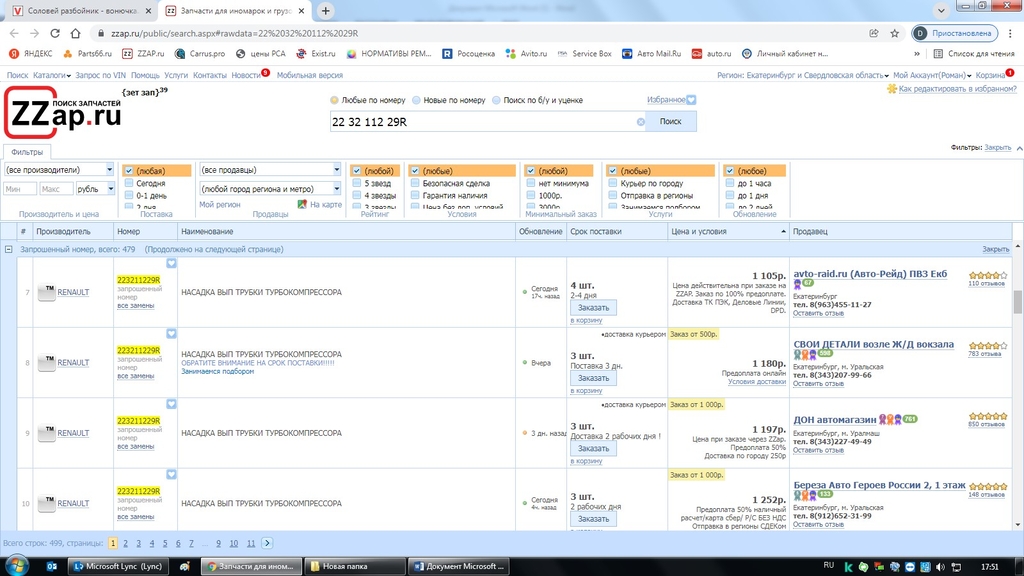Reload the page with the refresh icon
This screenshot has width=1024, height=576.
pyautogui.click(x=55, y=33)
